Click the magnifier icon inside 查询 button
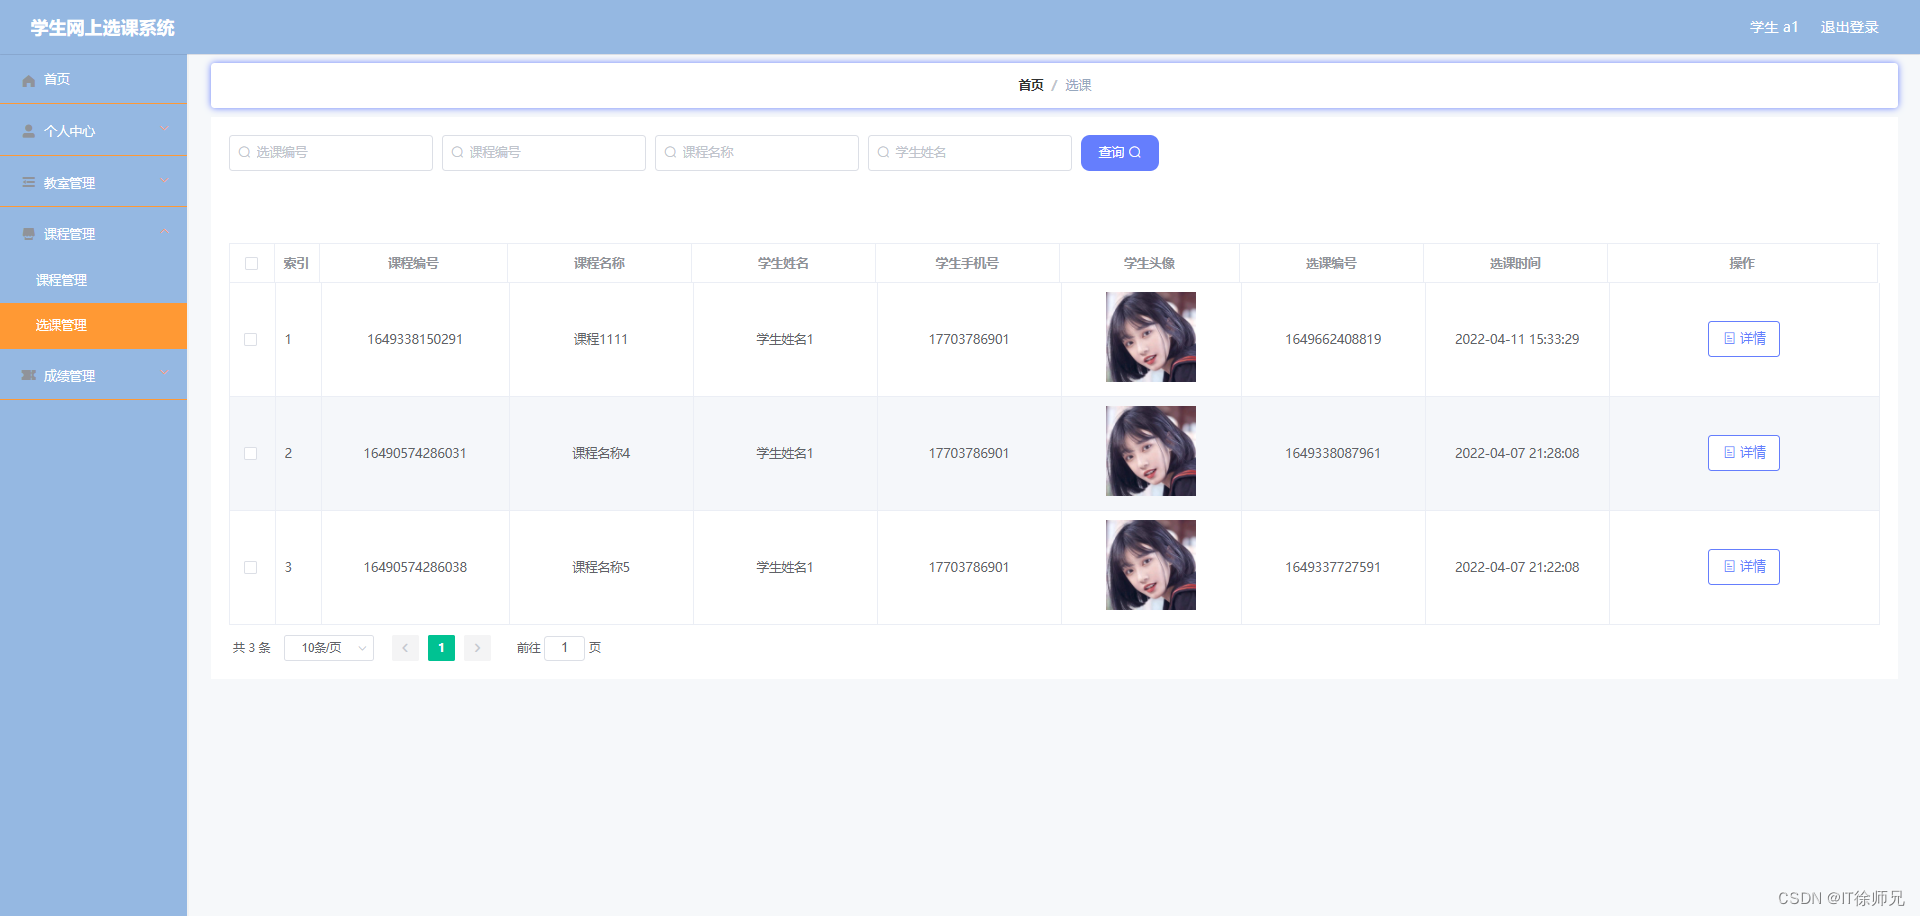The height and width of the screenshot is (916, 1920). 1136,152
